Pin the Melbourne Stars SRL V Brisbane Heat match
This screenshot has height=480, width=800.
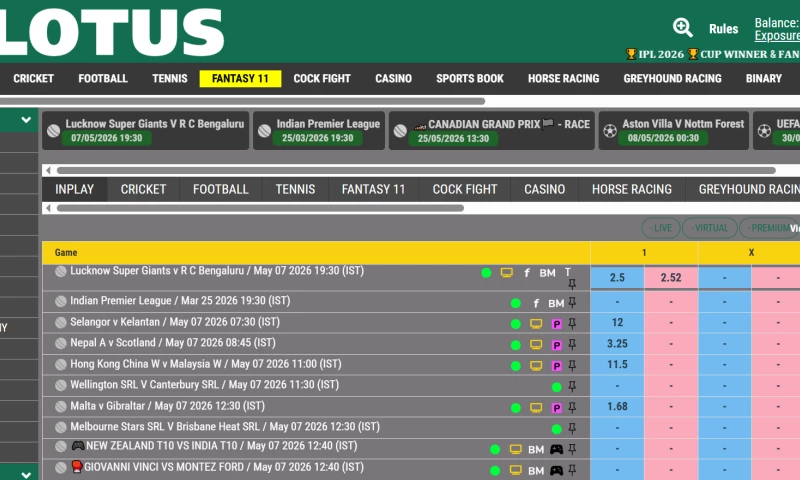click(x=572, y=428)
